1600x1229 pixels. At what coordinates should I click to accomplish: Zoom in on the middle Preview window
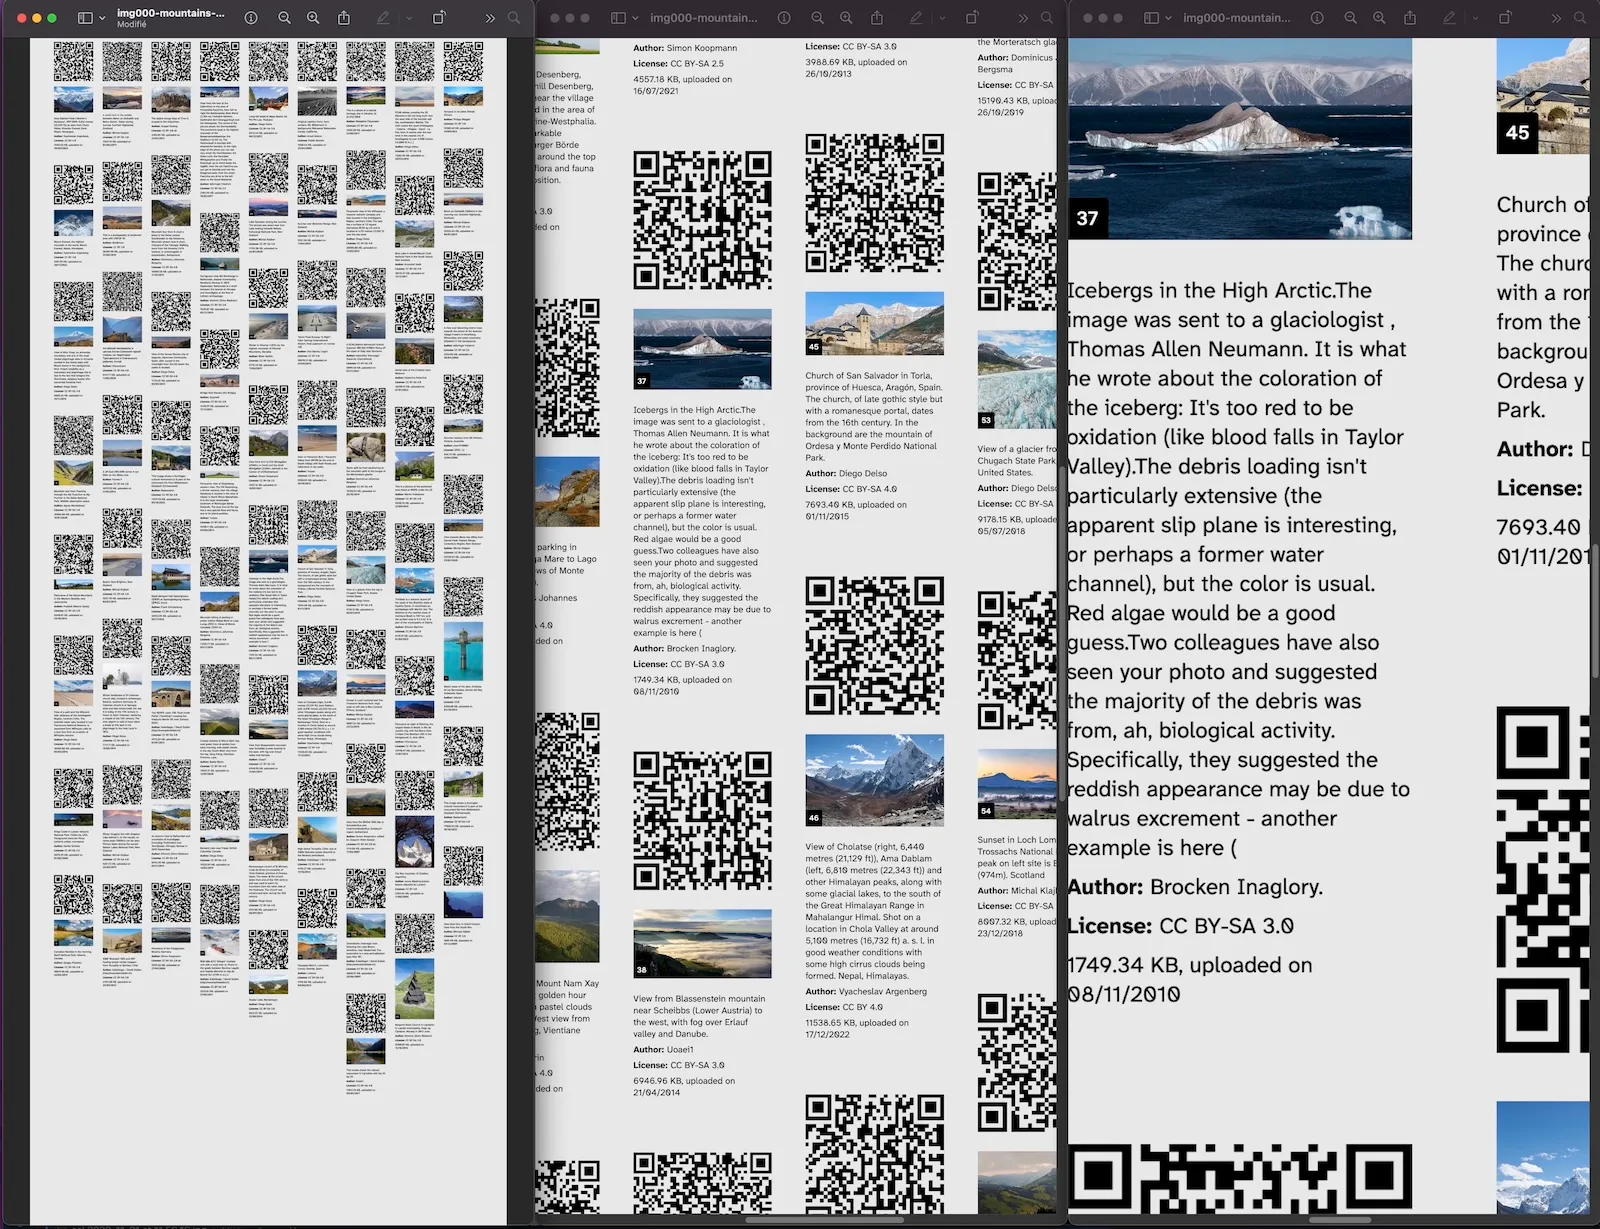pos(846,18)
